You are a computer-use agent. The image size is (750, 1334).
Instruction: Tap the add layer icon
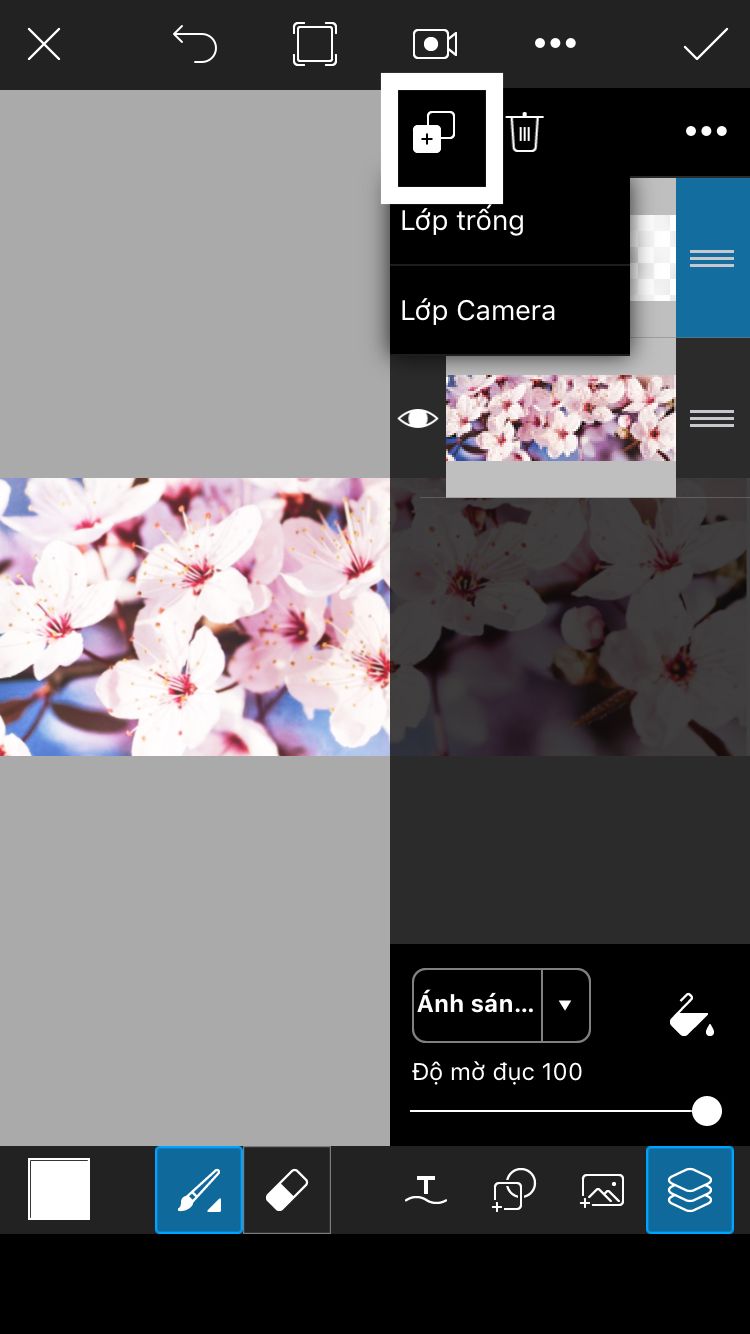(x=435, y=133)
